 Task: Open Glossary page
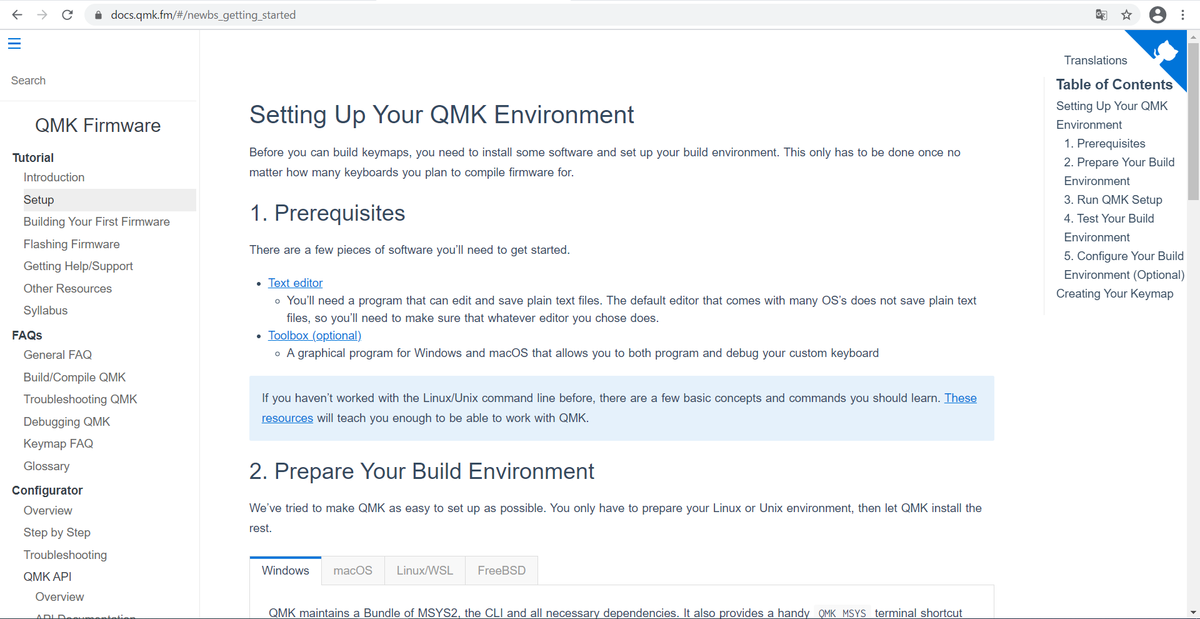click(x=47, y=466)
